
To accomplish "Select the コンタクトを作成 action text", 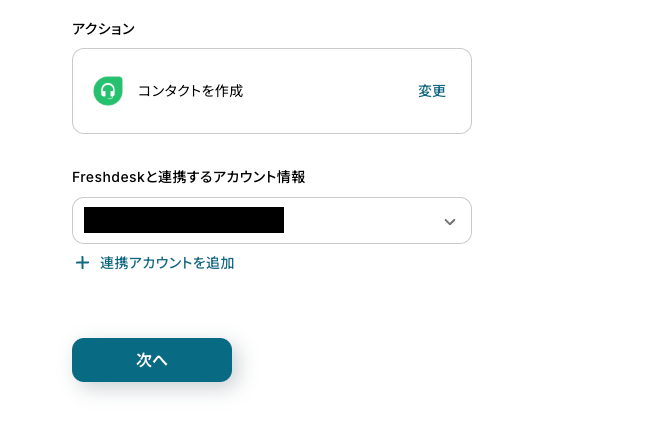I will point(190,91).
